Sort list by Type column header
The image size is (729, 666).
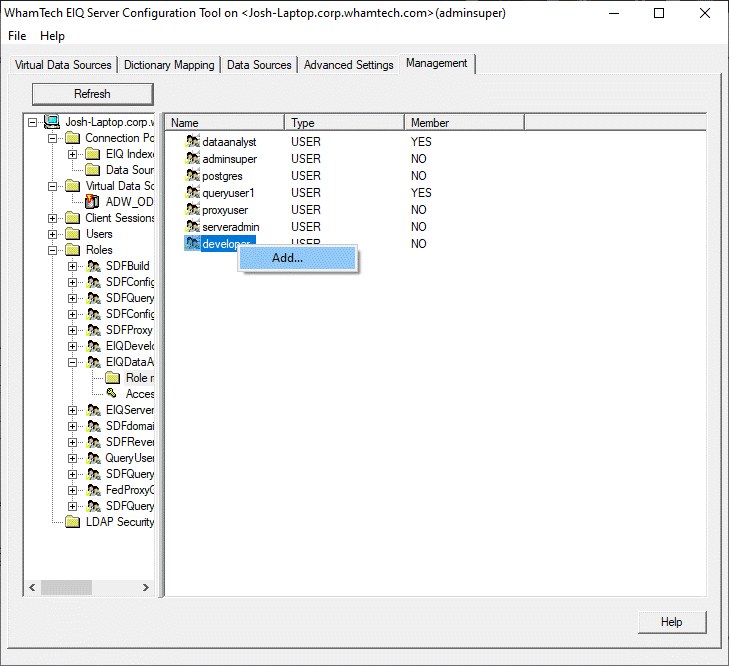[345, 123]
